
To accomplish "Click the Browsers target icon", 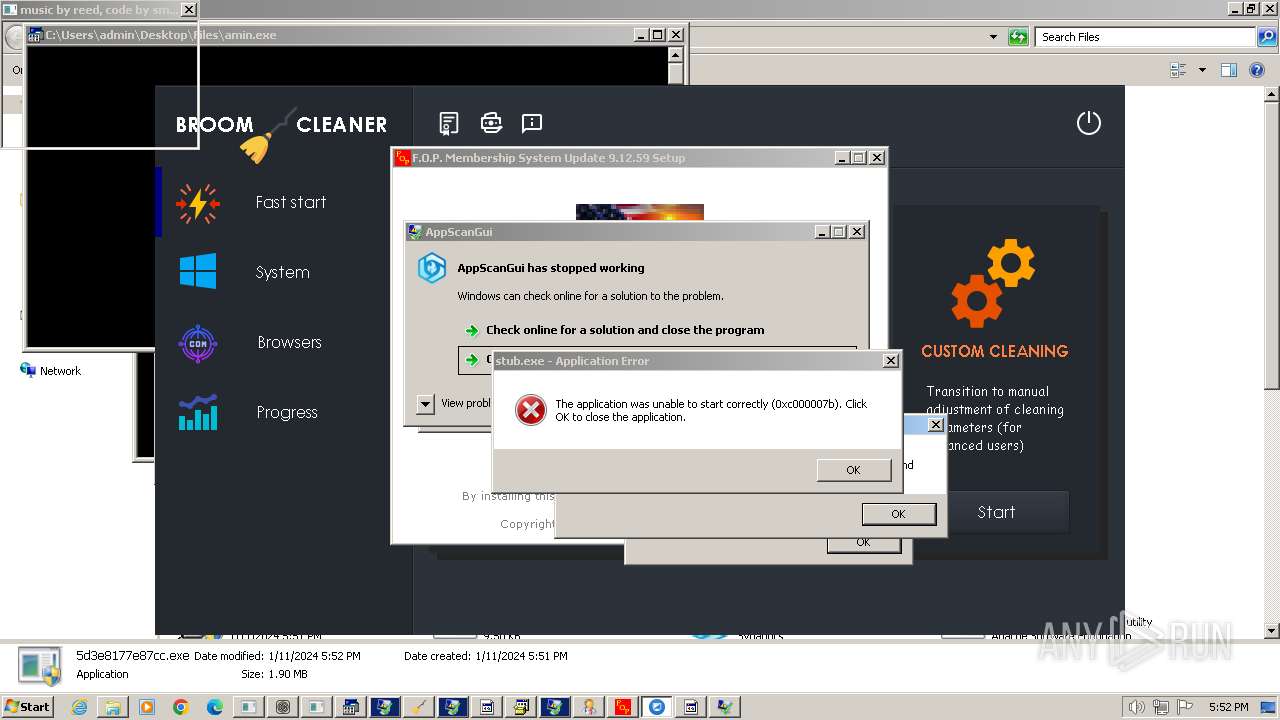I will 198,343.
